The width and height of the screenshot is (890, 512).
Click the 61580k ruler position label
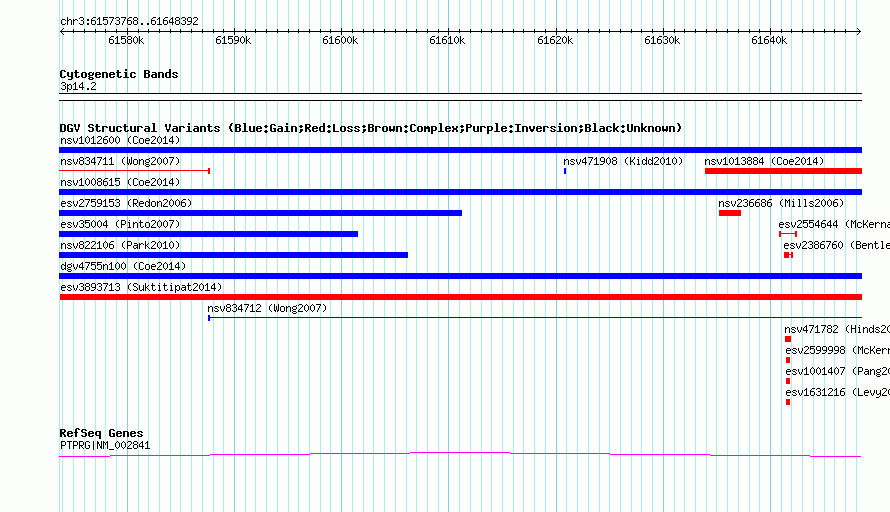click(126, 40)
